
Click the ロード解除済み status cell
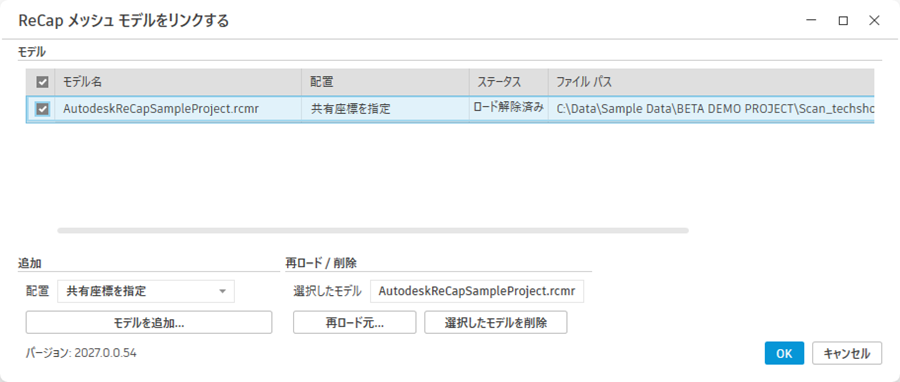[509, 108]
